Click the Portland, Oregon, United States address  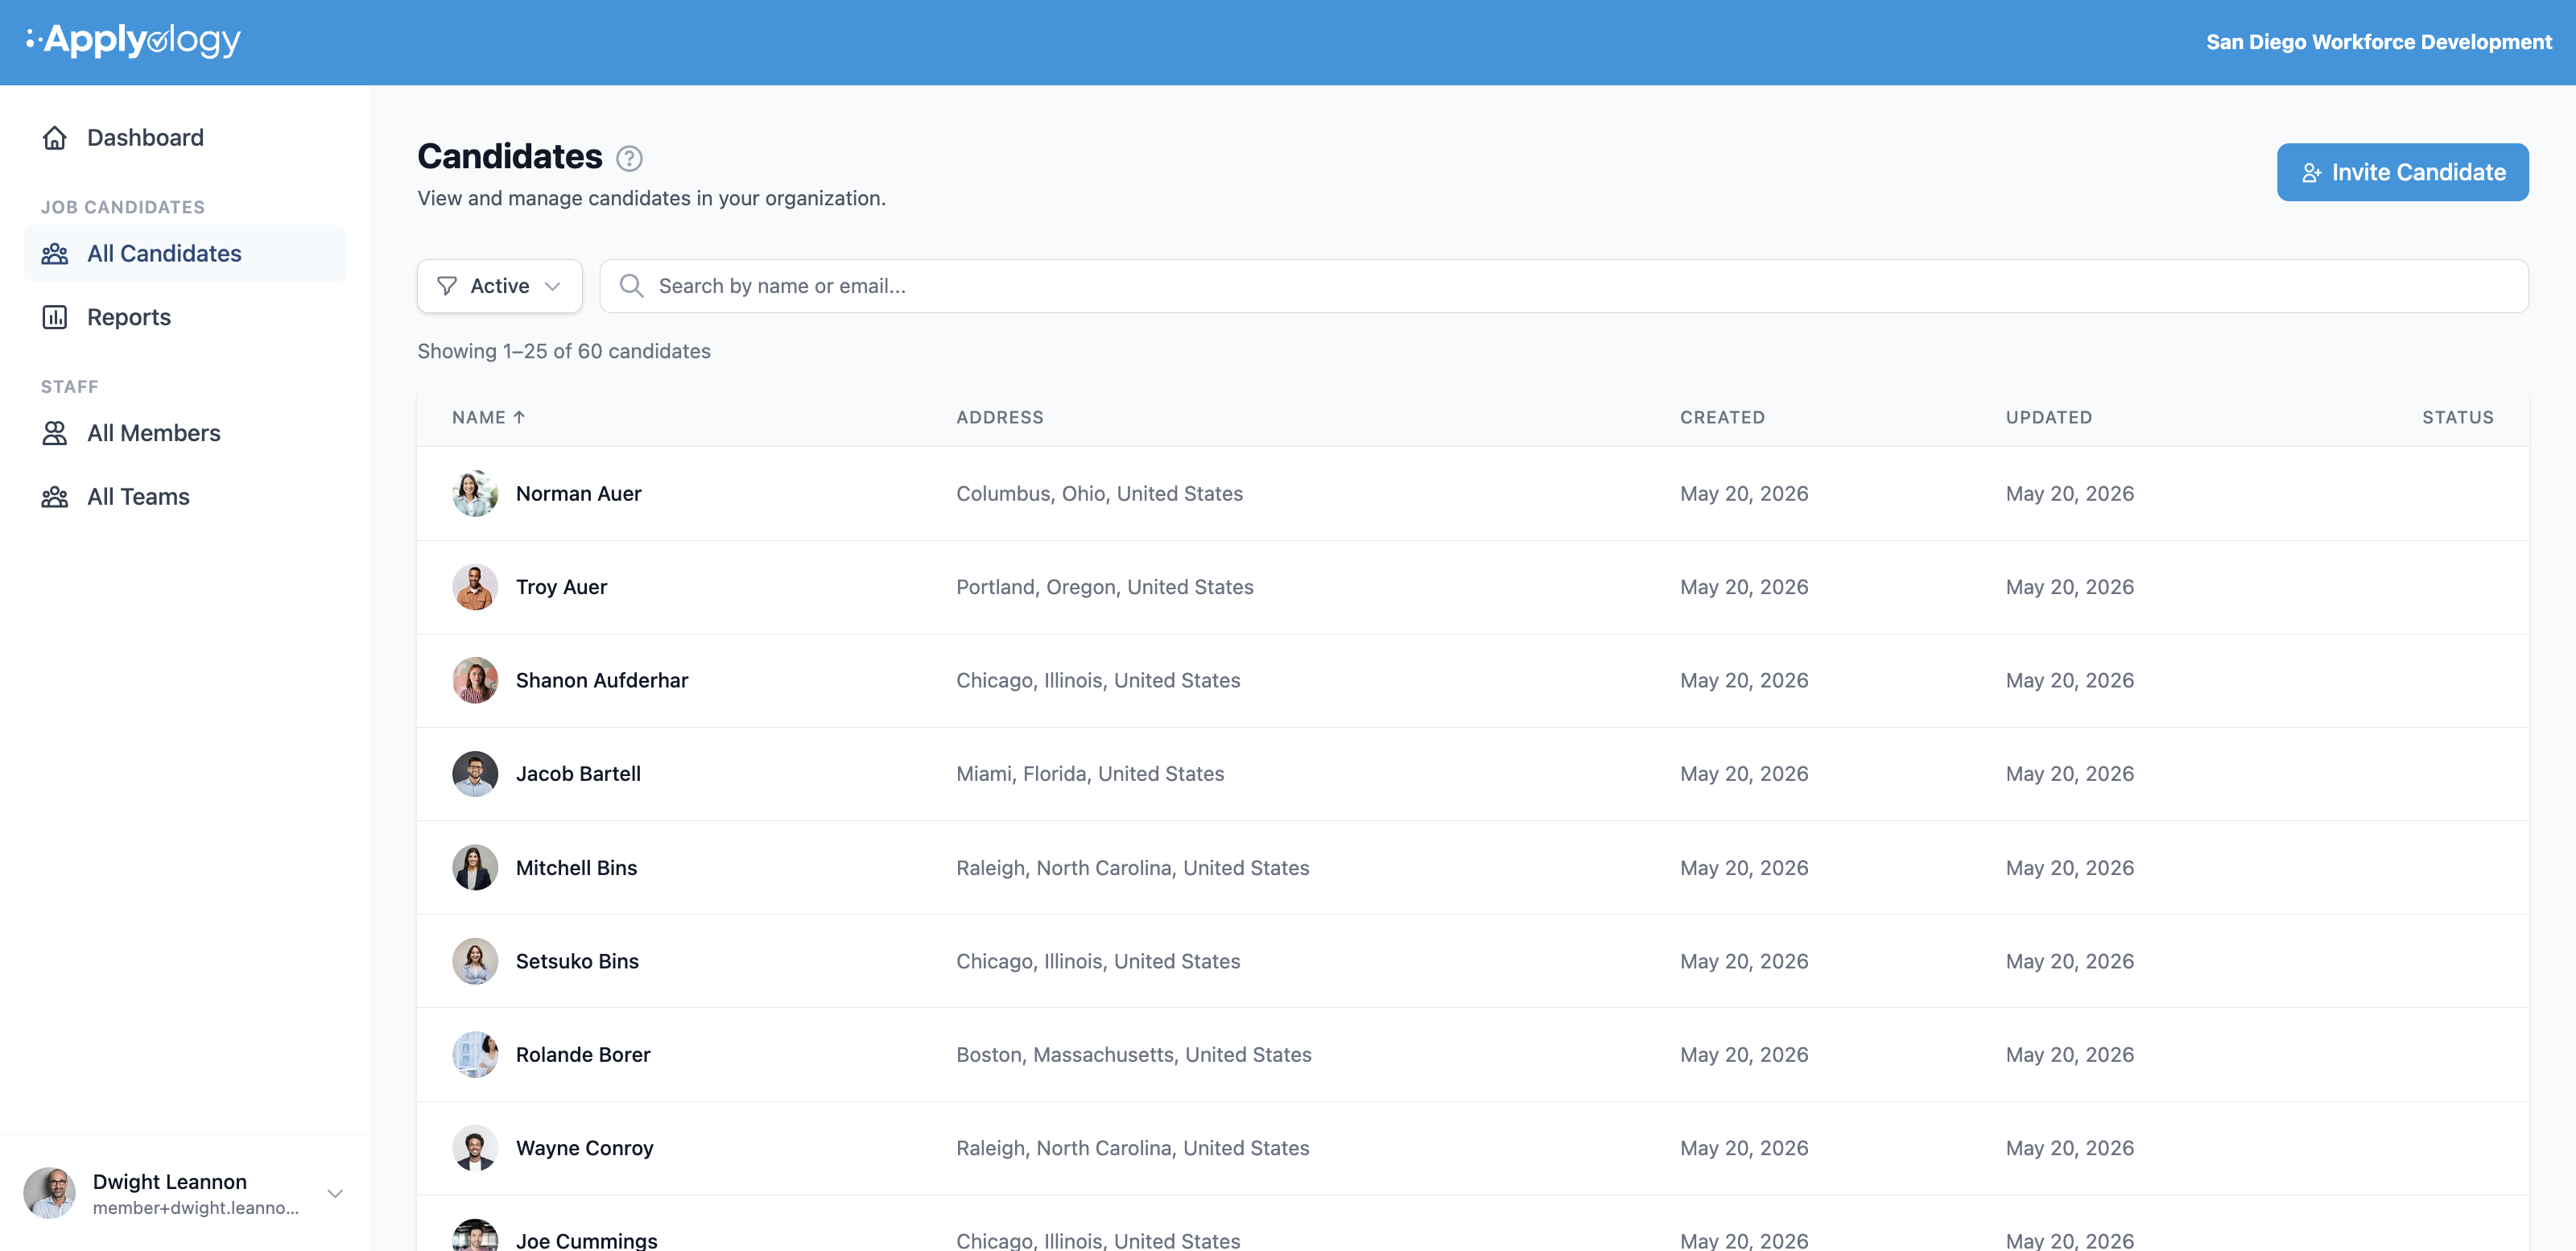coord(1105,587)
